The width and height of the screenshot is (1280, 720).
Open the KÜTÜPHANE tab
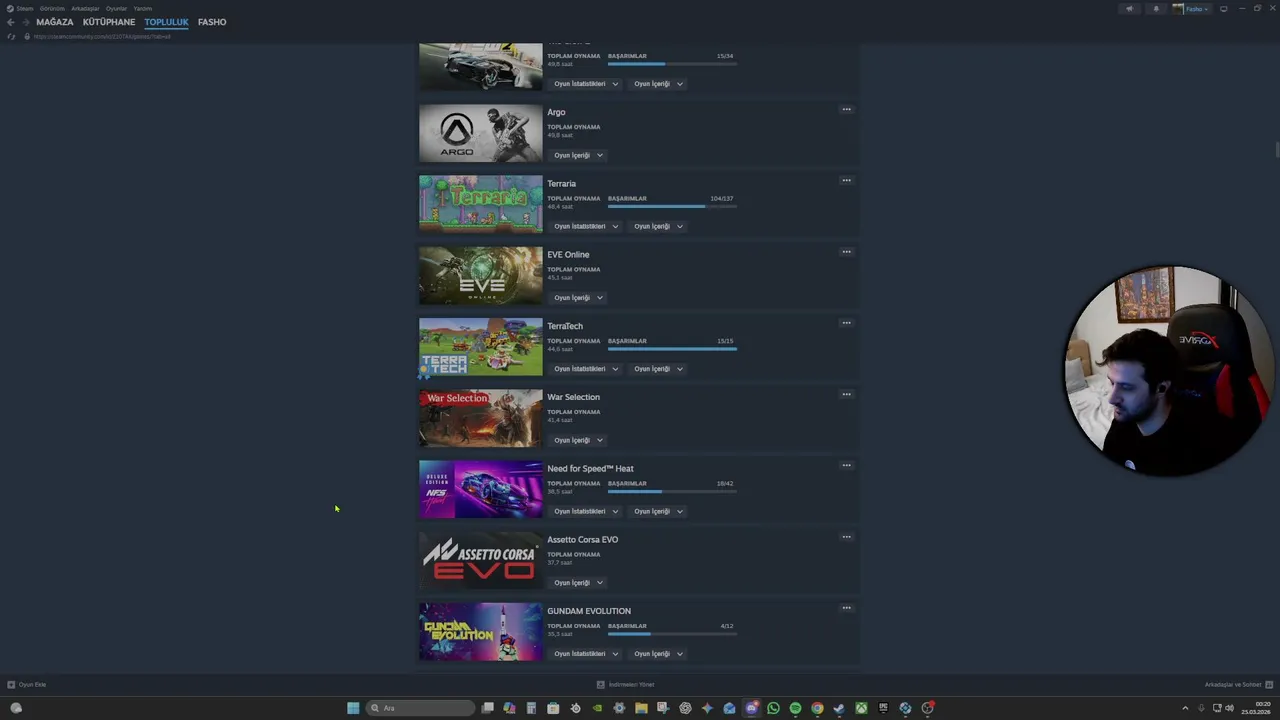(x=109, y=22)
